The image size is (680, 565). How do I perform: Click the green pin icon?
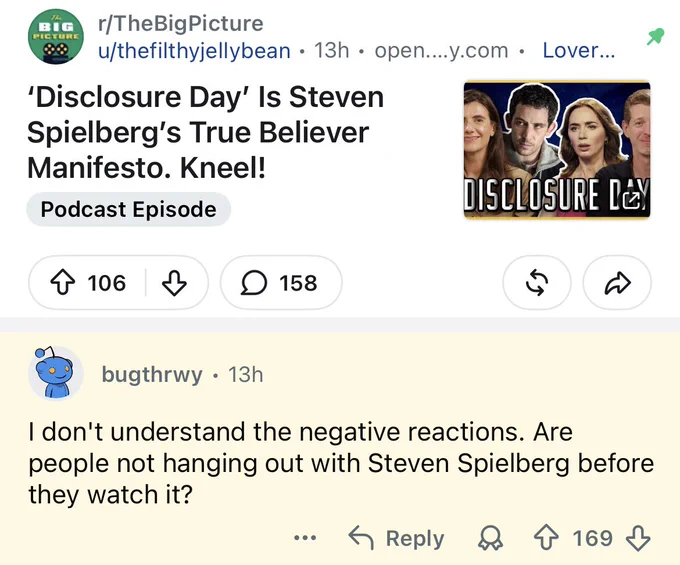[x=655, y=37]
